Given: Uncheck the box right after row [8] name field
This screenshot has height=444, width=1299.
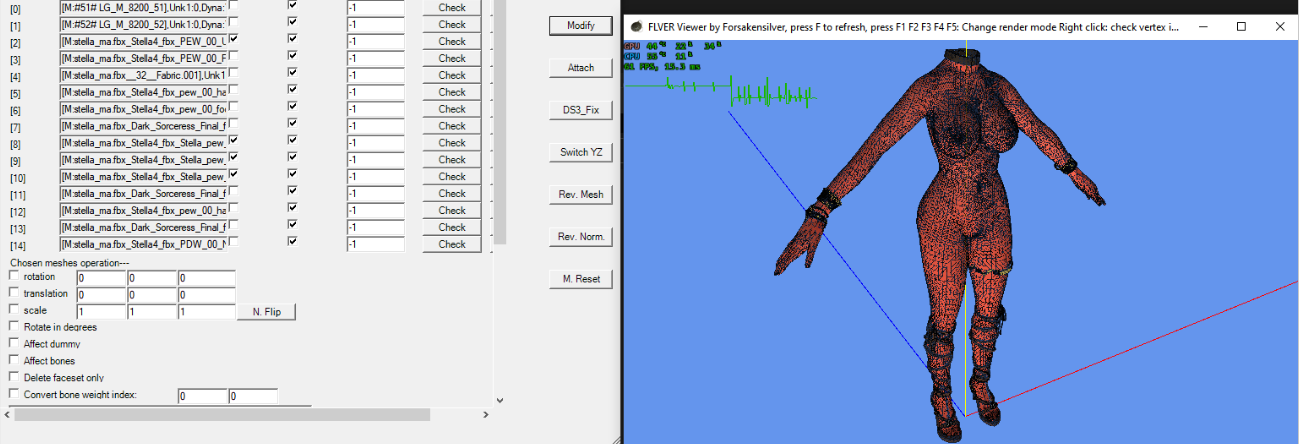Looking at the screenshot, I should tap(233, 140).
